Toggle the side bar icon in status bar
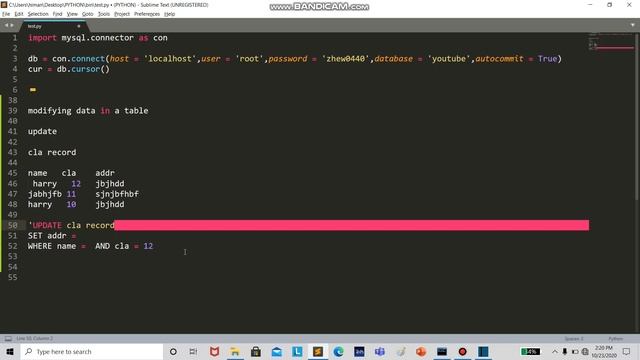The image size is (640, 360). [x=8, y=338]
